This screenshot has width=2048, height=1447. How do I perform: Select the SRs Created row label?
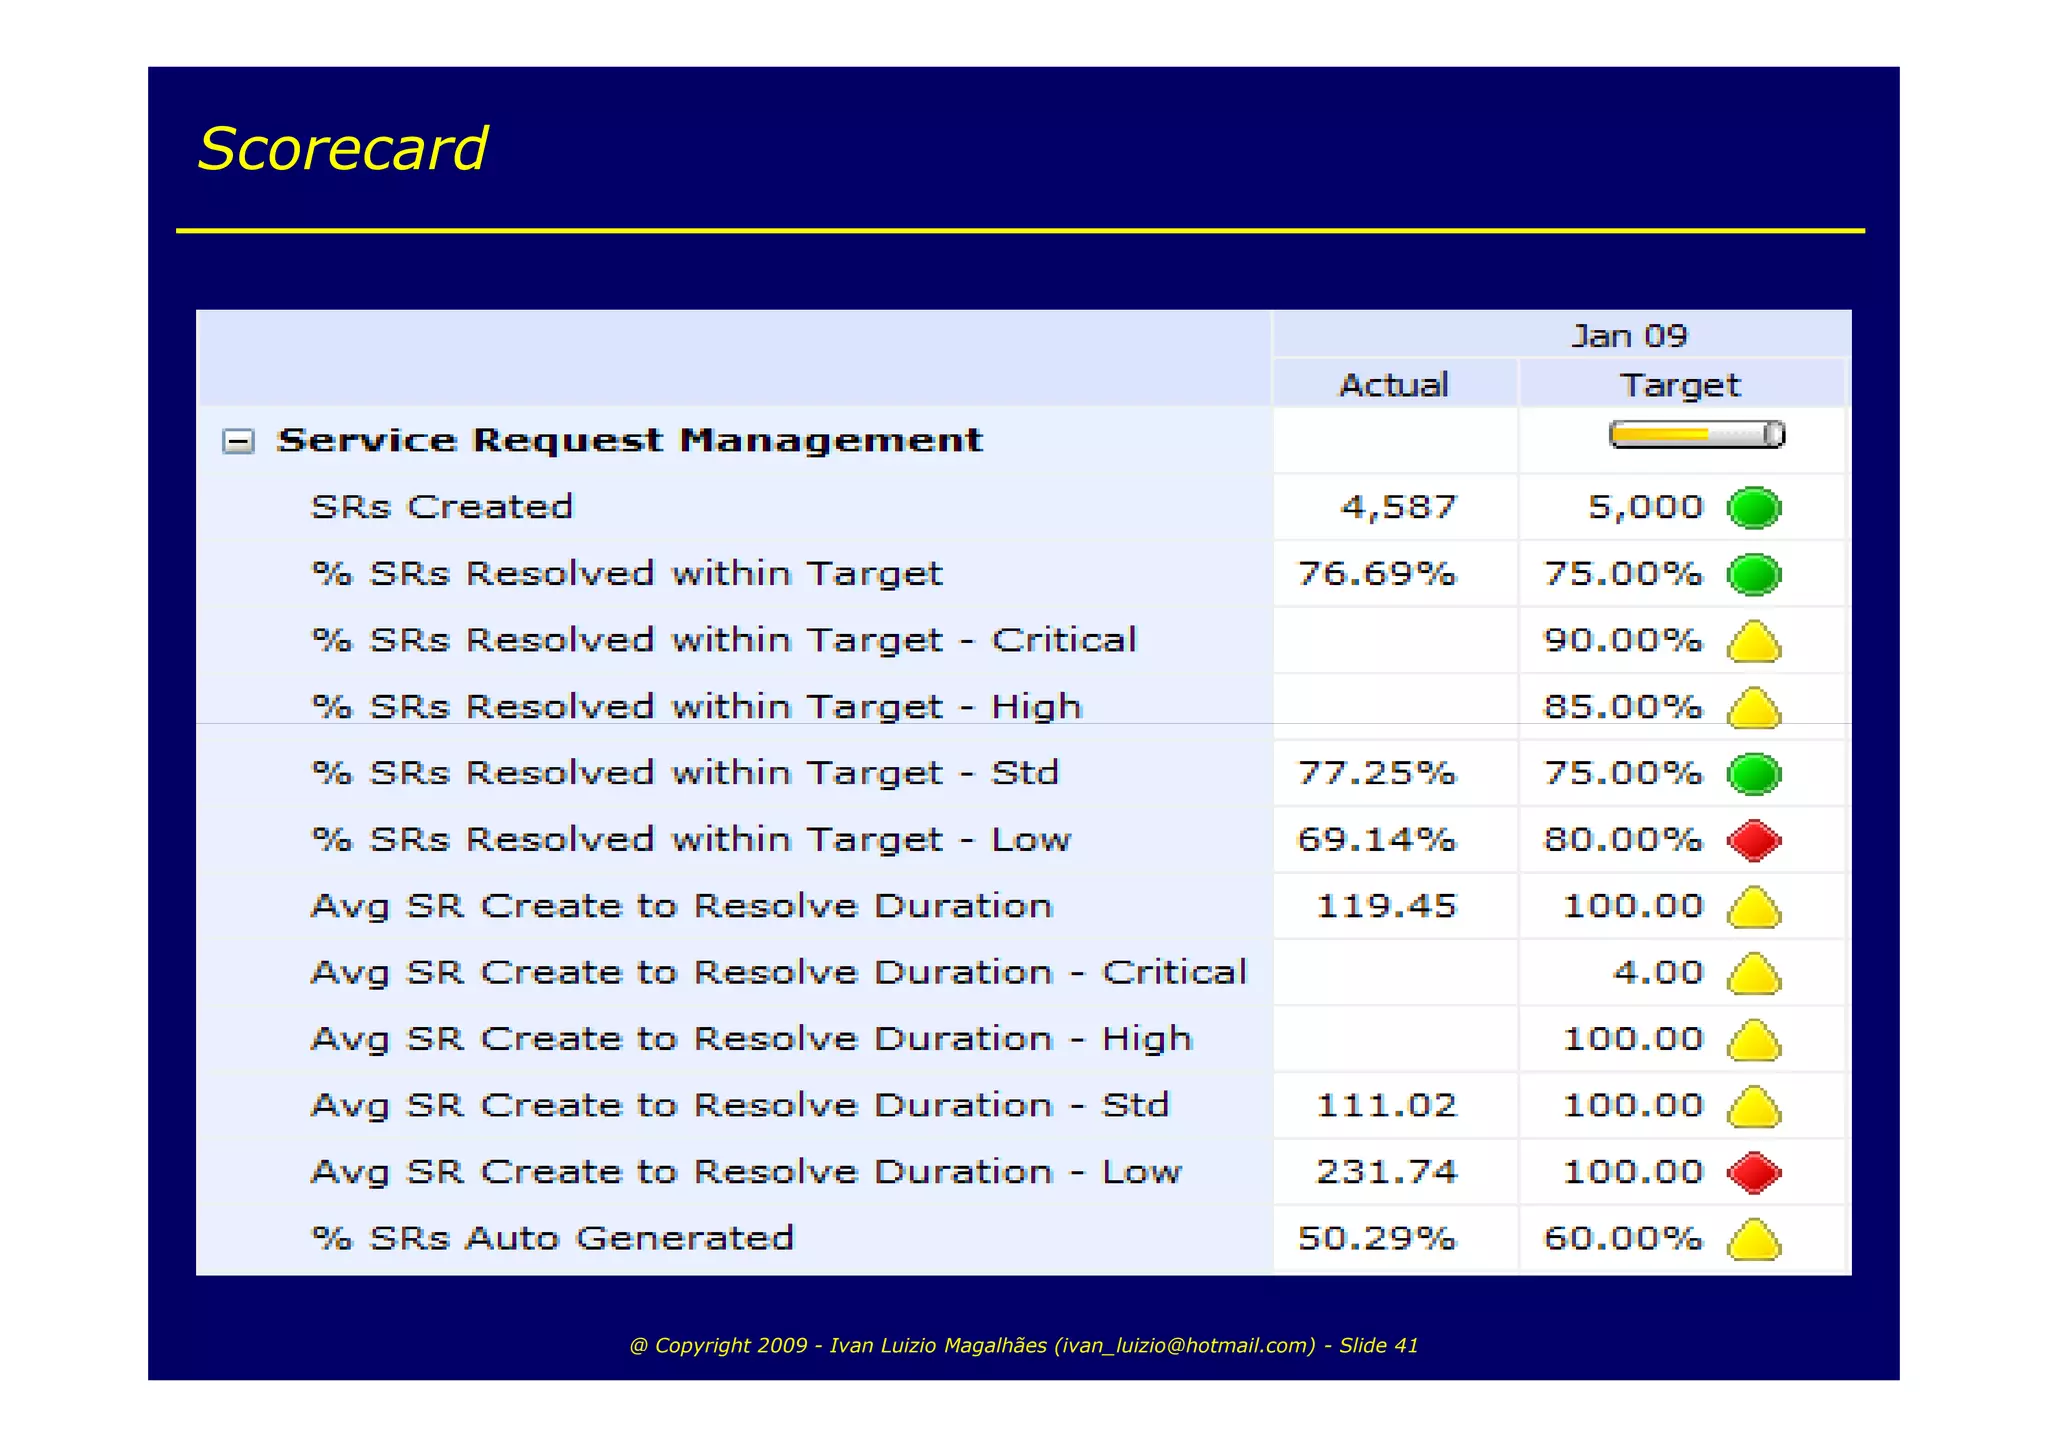442,507
